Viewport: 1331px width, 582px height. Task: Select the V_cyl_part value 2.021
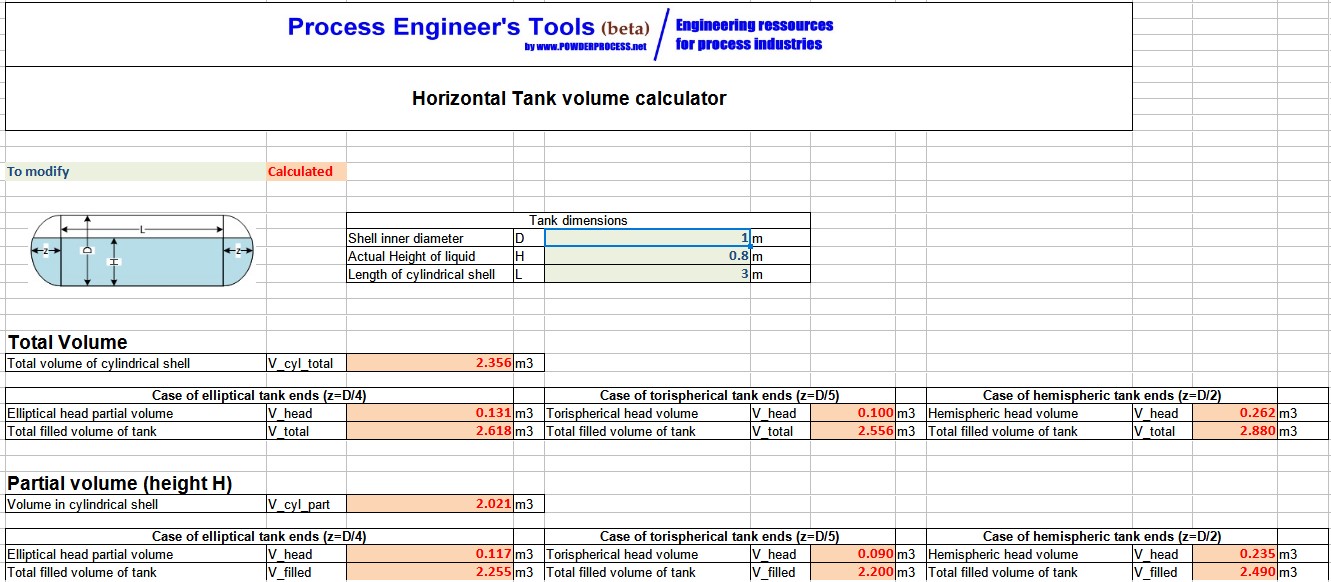[429, 504]
